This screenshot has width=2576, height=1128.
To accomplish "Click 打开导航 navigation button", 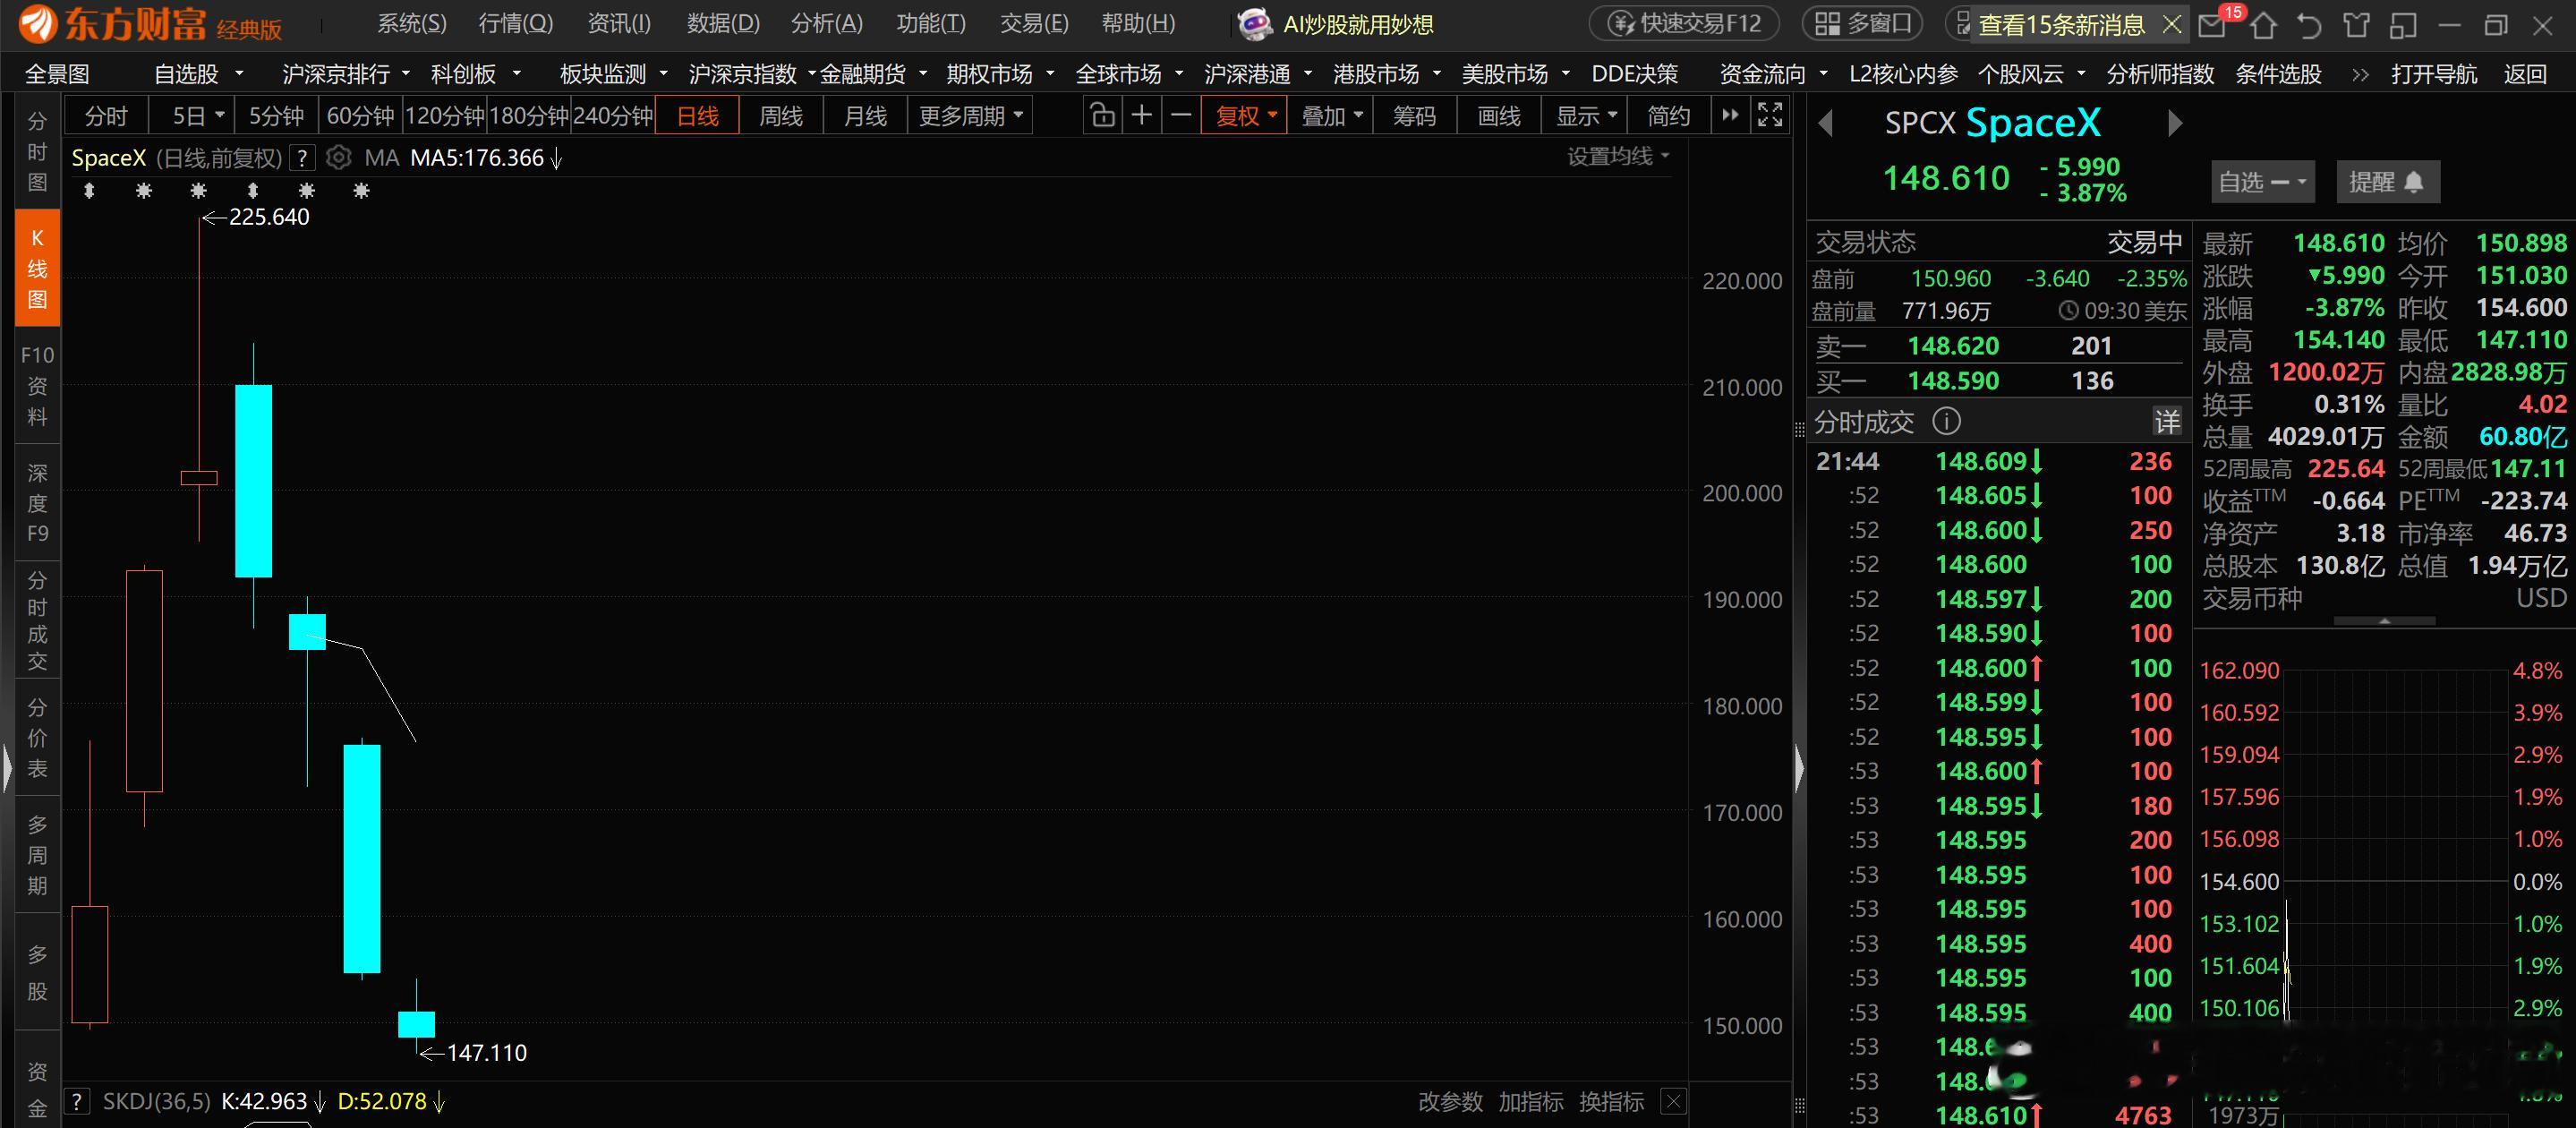I will [x=2434, y=74].
